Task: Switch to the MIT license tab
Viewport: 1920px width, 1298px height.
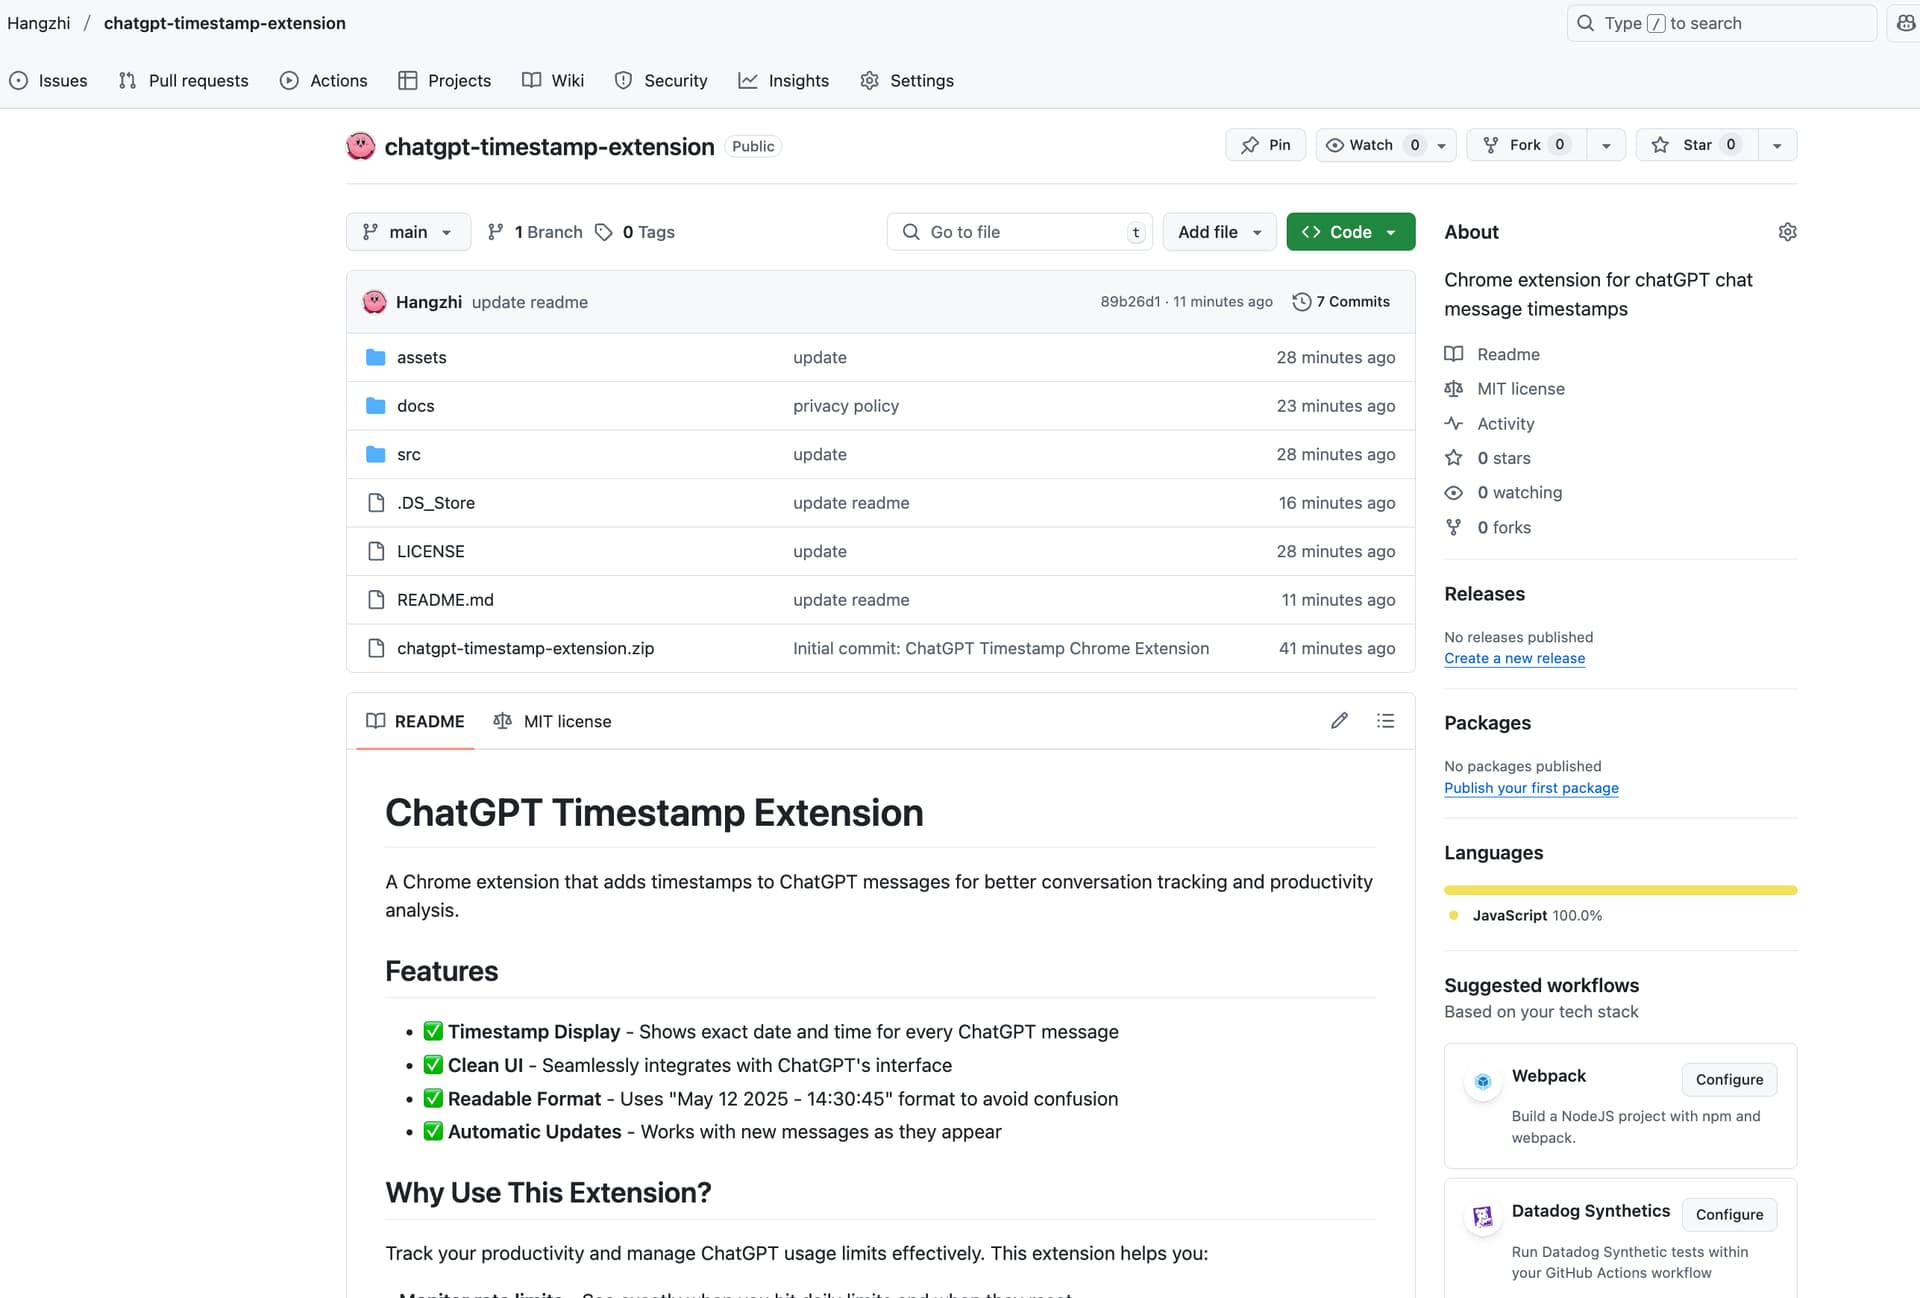Action: tap(552, 721)
